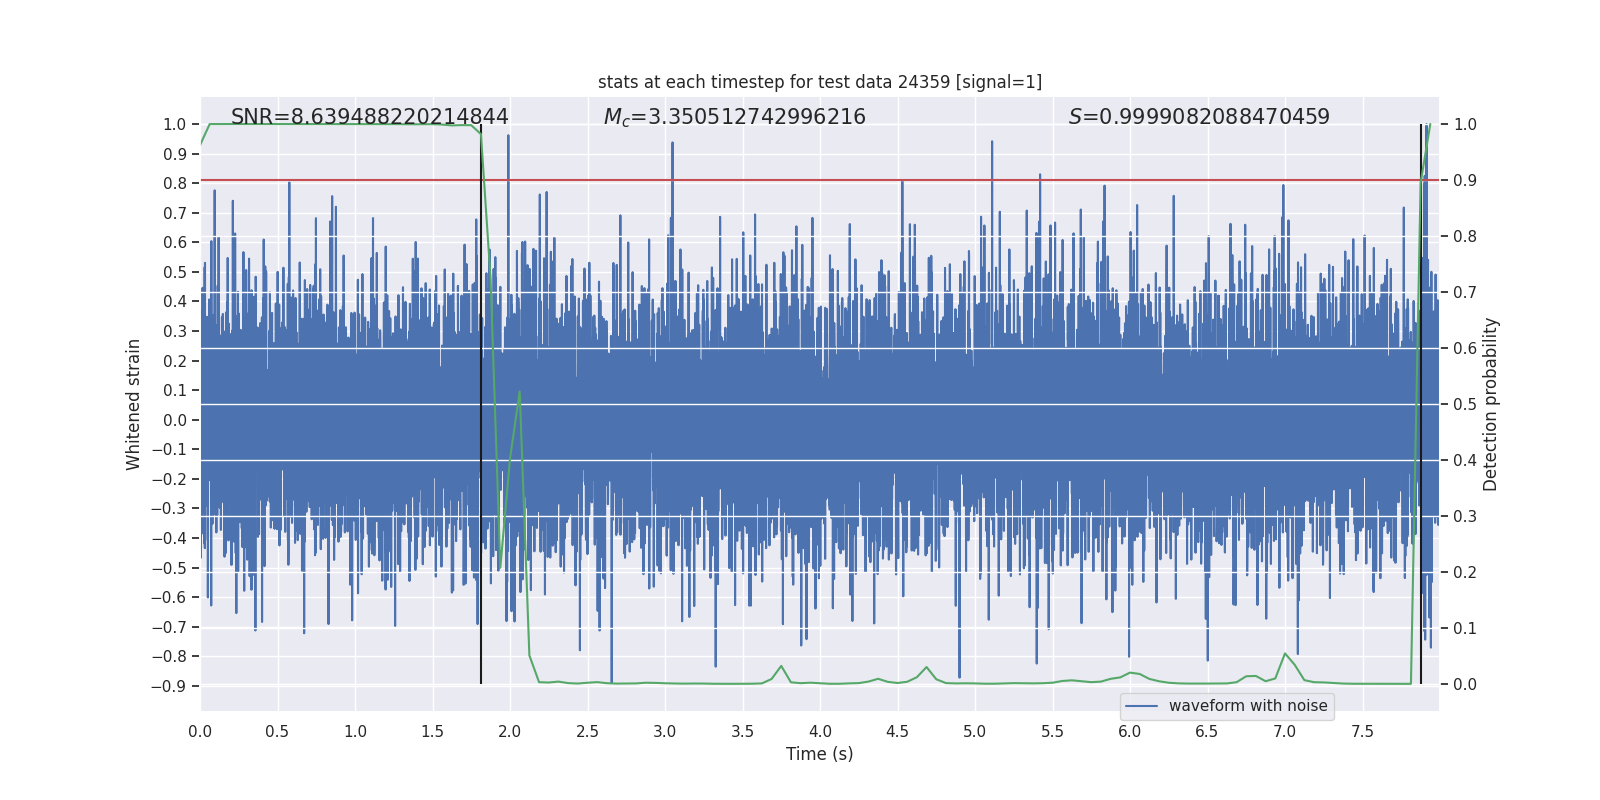Click the 'Whitened strain' axis label
1600x800 pixels.
click(133, 404)
